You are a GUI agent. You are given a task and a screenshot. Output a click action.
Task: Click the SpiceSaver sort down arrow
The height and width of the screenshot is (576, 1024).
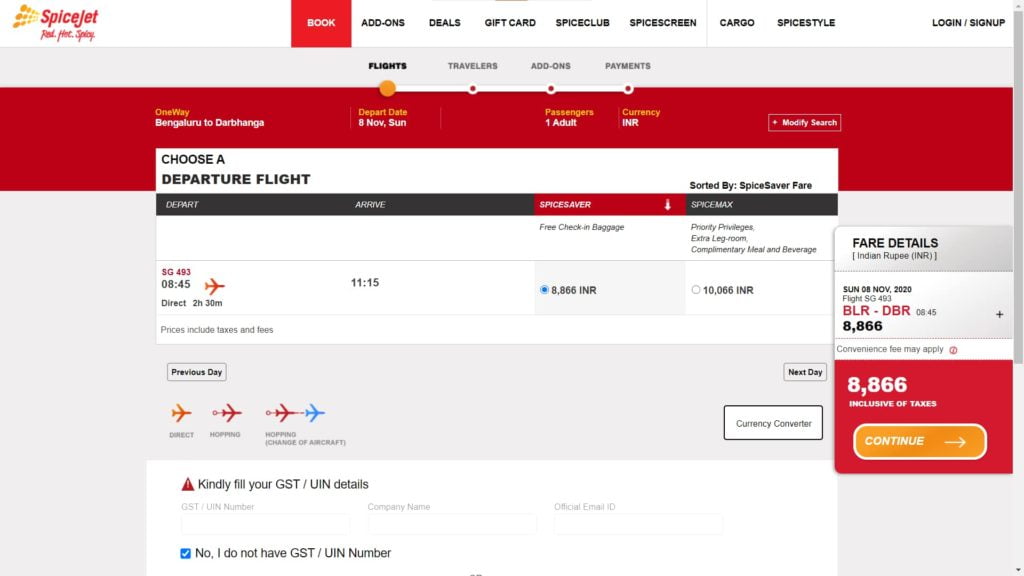[667, 205]
